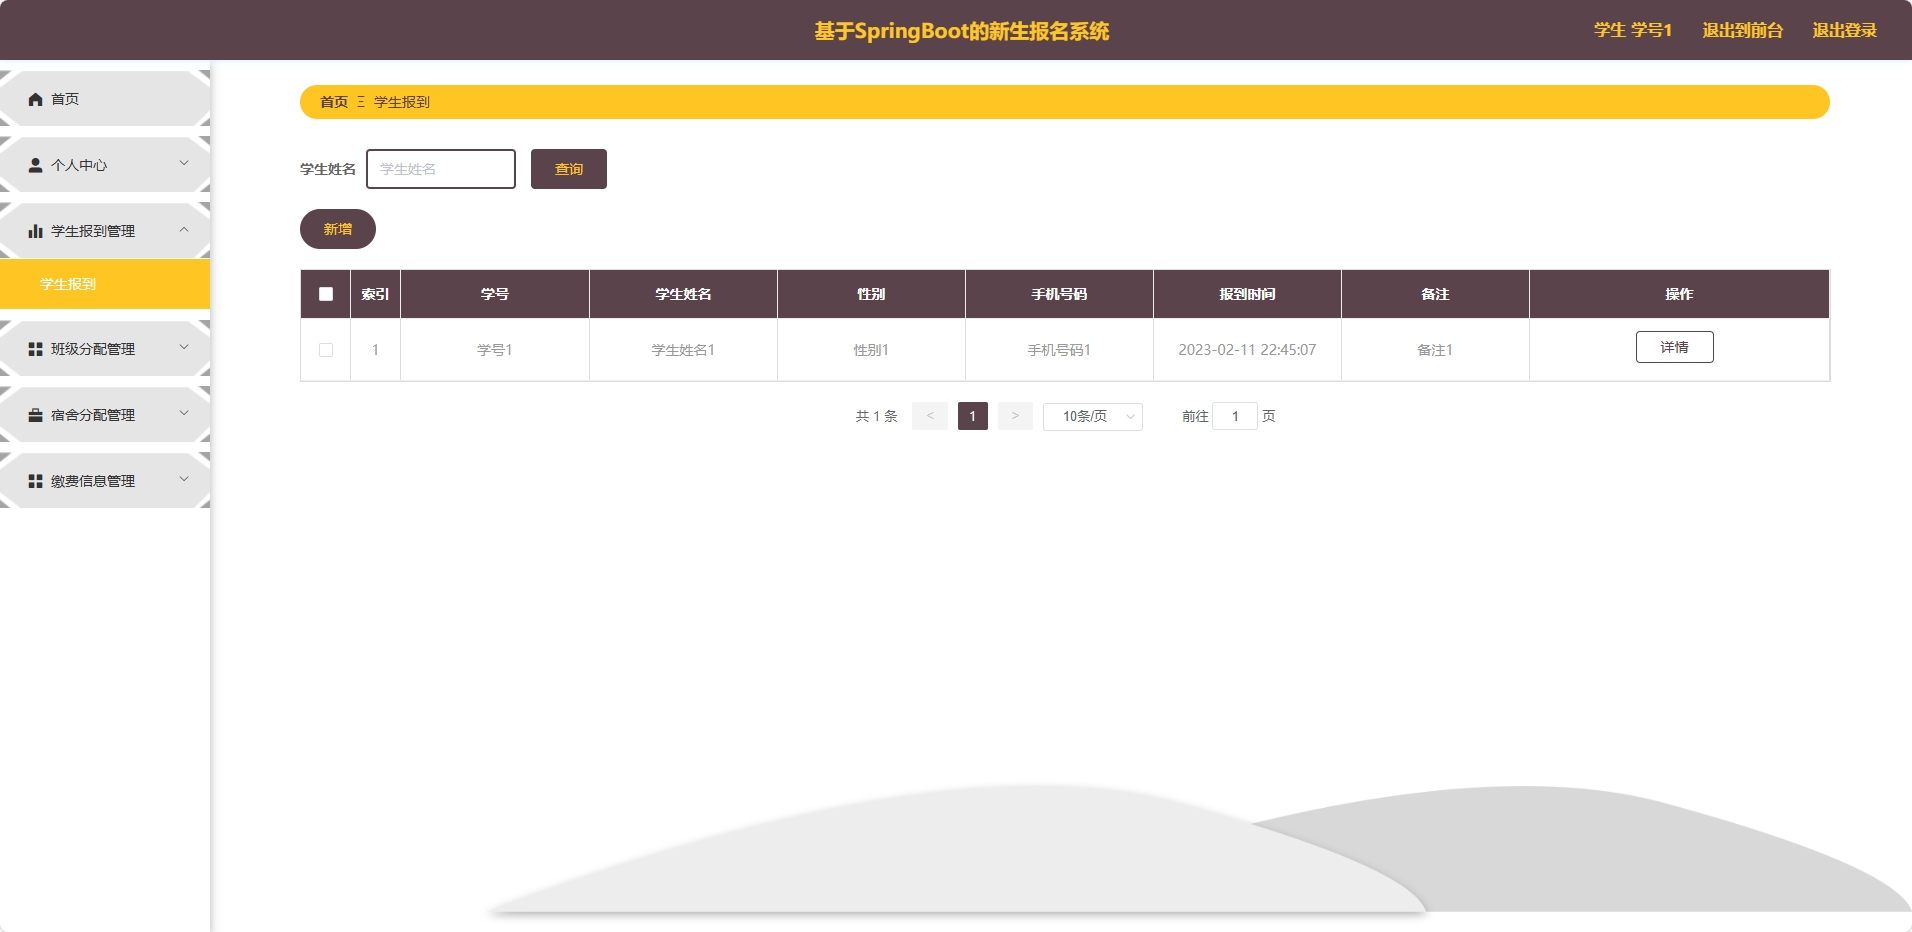Viewport: 1912px width, 932px height.
Task: Check the row checkbox for 学号1
Action: (x=326, y=350)
